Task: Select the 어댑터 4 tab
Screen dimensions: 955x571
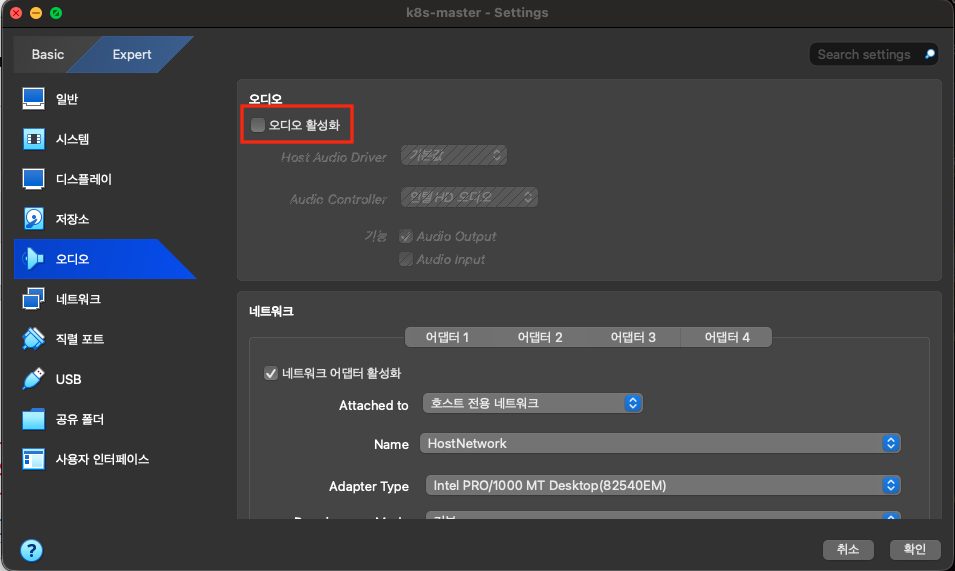Action: tap(727, 337)
